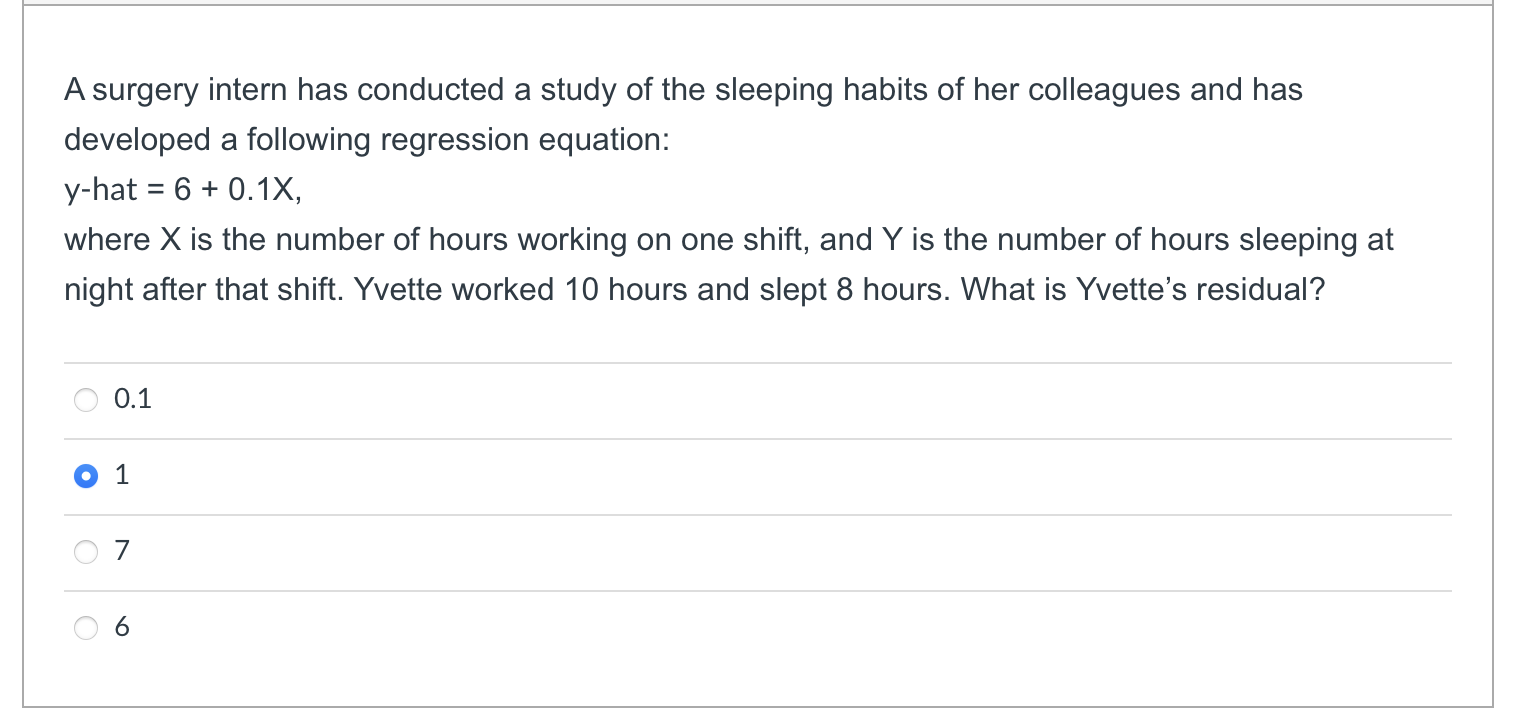Click the answer label text 6
The image size is (1537, 711).
coord(122,627)
